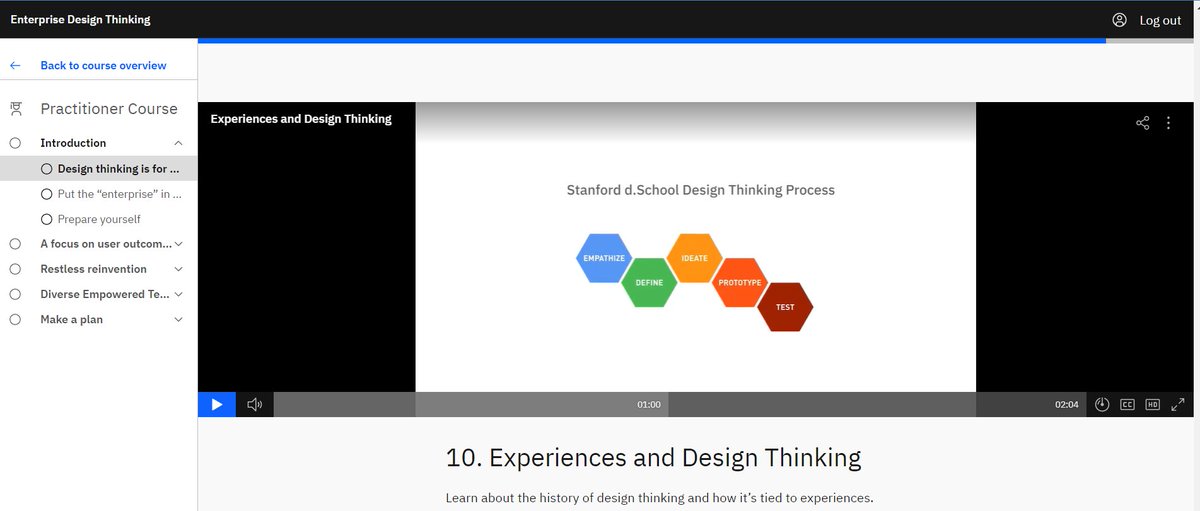
Task: Expand the Restless reinvention chevron
Action: point(178,269)
